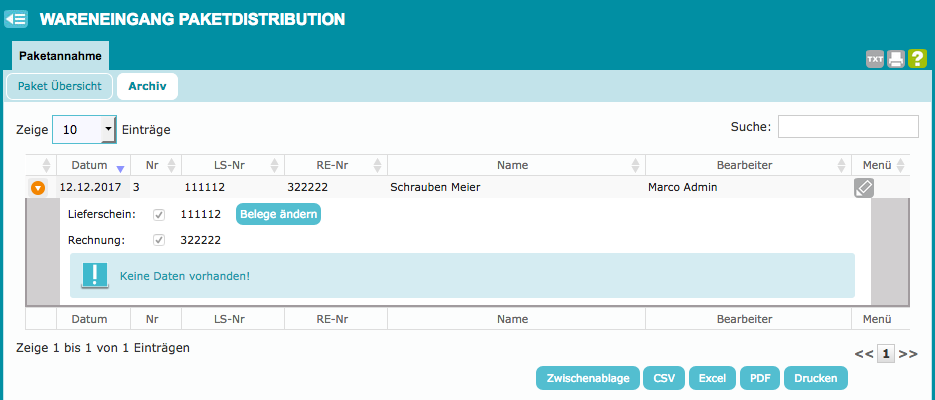Image resolution: width=935 pixels, height=400 pixels.
Task: Click the back menu icon in header
Action: [x=16, y=18]
